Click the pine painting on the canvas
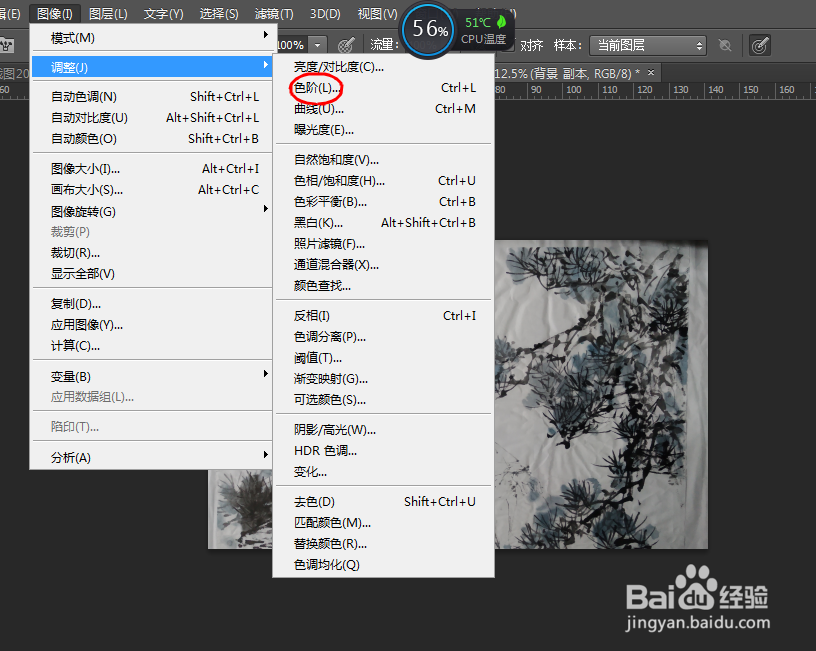 [601, 394]
